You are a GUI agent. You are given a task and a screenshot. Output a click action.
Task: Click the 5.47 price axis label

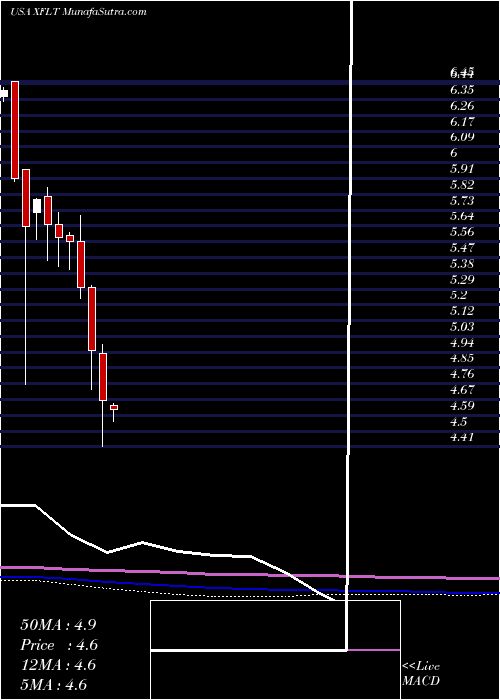pyautogui.click(x=462, y=247)
